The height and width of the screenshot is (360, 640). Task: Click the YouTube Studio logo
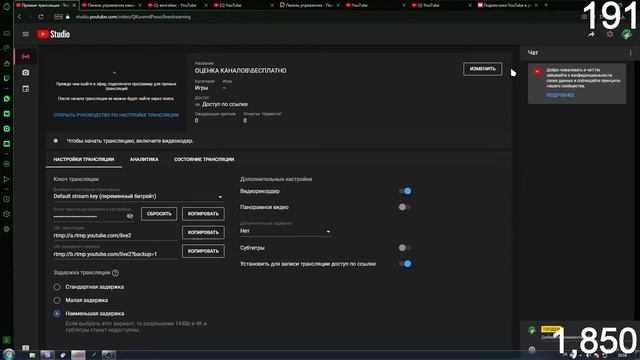53,34
